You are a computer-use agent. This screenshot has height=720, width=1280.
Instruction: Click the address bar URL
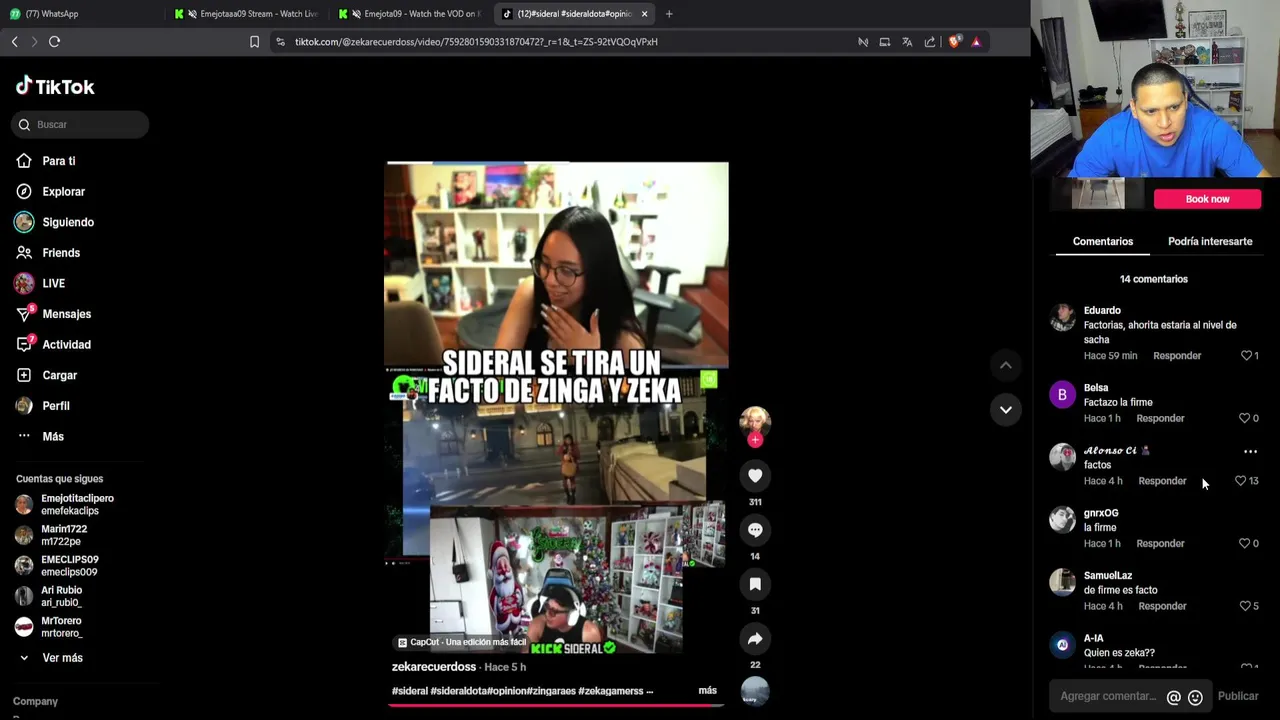point(476,42)
